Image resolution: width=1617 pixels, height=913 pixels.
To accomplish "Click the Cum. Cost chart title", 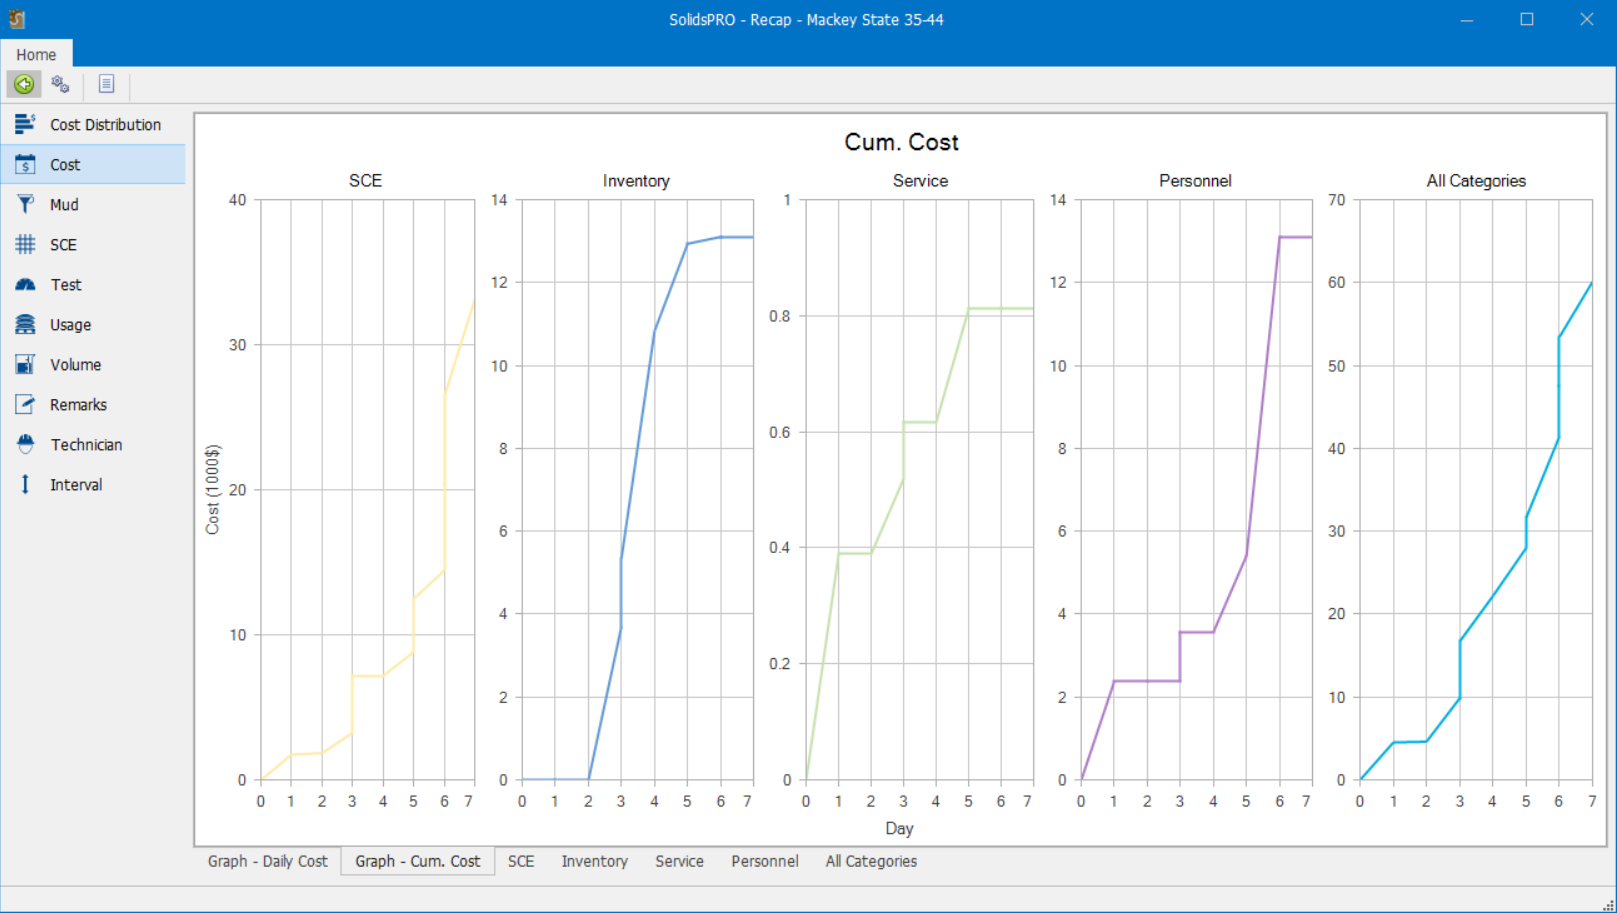I will tap(901, 142).
